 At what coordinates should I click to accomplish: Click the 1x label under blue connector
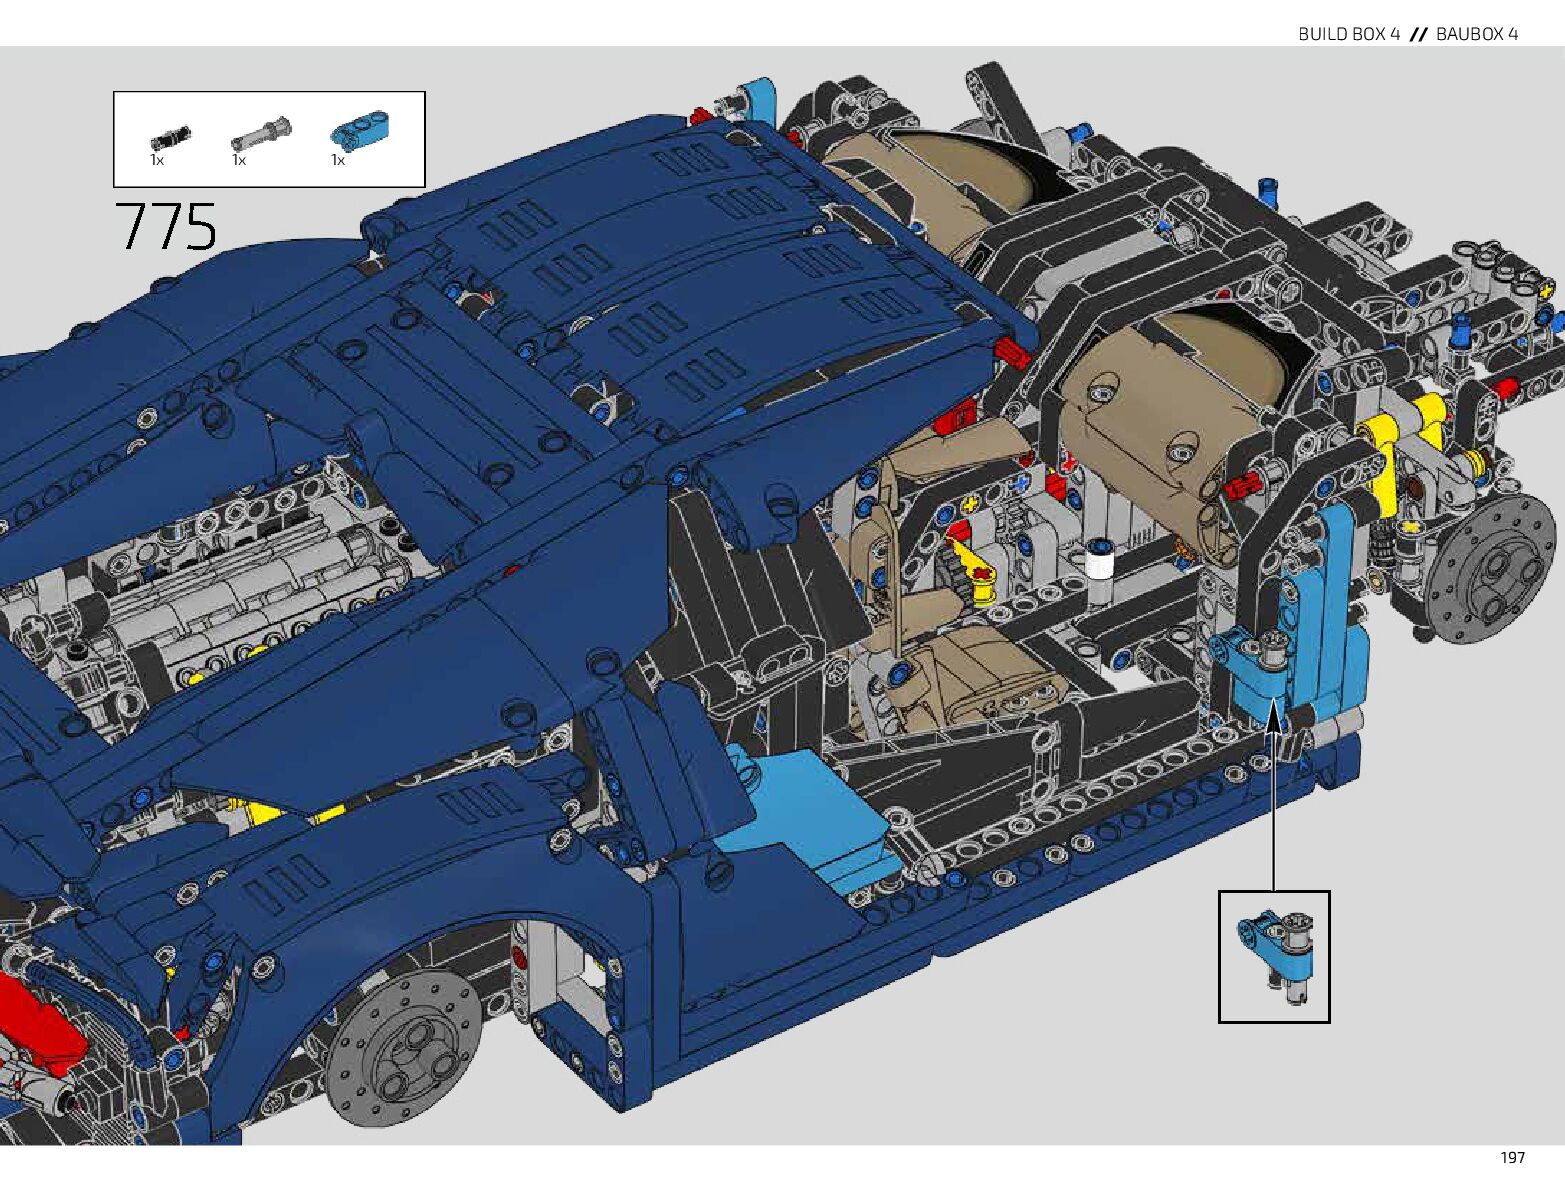point(338,160)
